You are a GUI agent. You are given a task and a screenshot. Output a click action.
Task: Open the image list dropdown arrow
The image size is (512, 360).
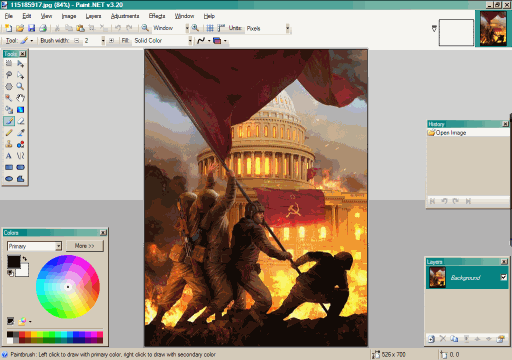tap(434, 29)
